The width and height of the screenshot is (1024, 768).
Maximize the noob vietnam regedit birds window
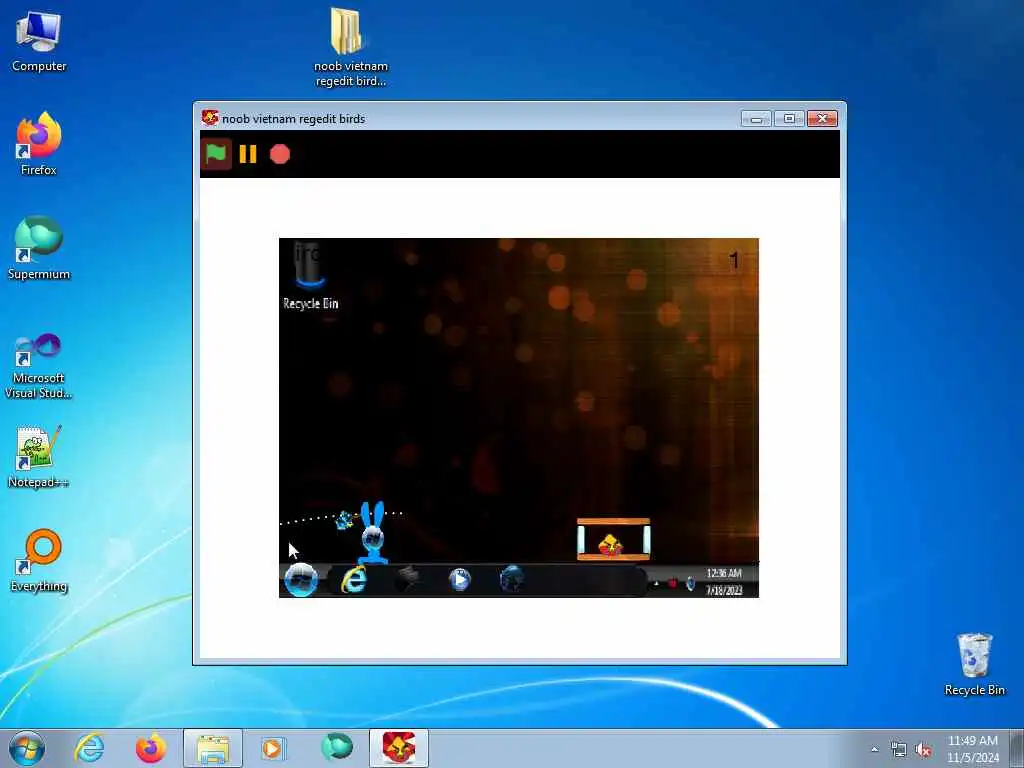pos(789,119)
